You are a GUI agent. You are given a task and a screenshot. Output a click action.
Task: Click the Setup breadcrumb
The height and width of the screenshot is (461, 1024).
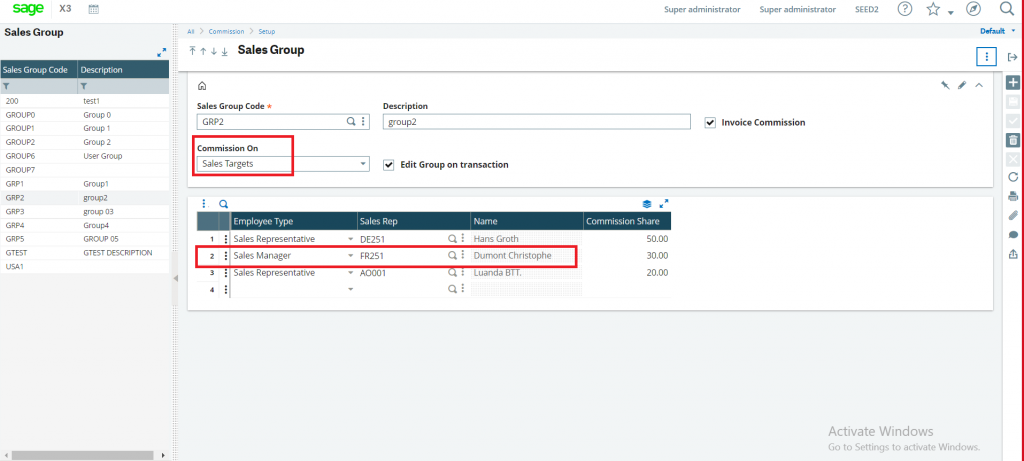[x=266, y=31]
